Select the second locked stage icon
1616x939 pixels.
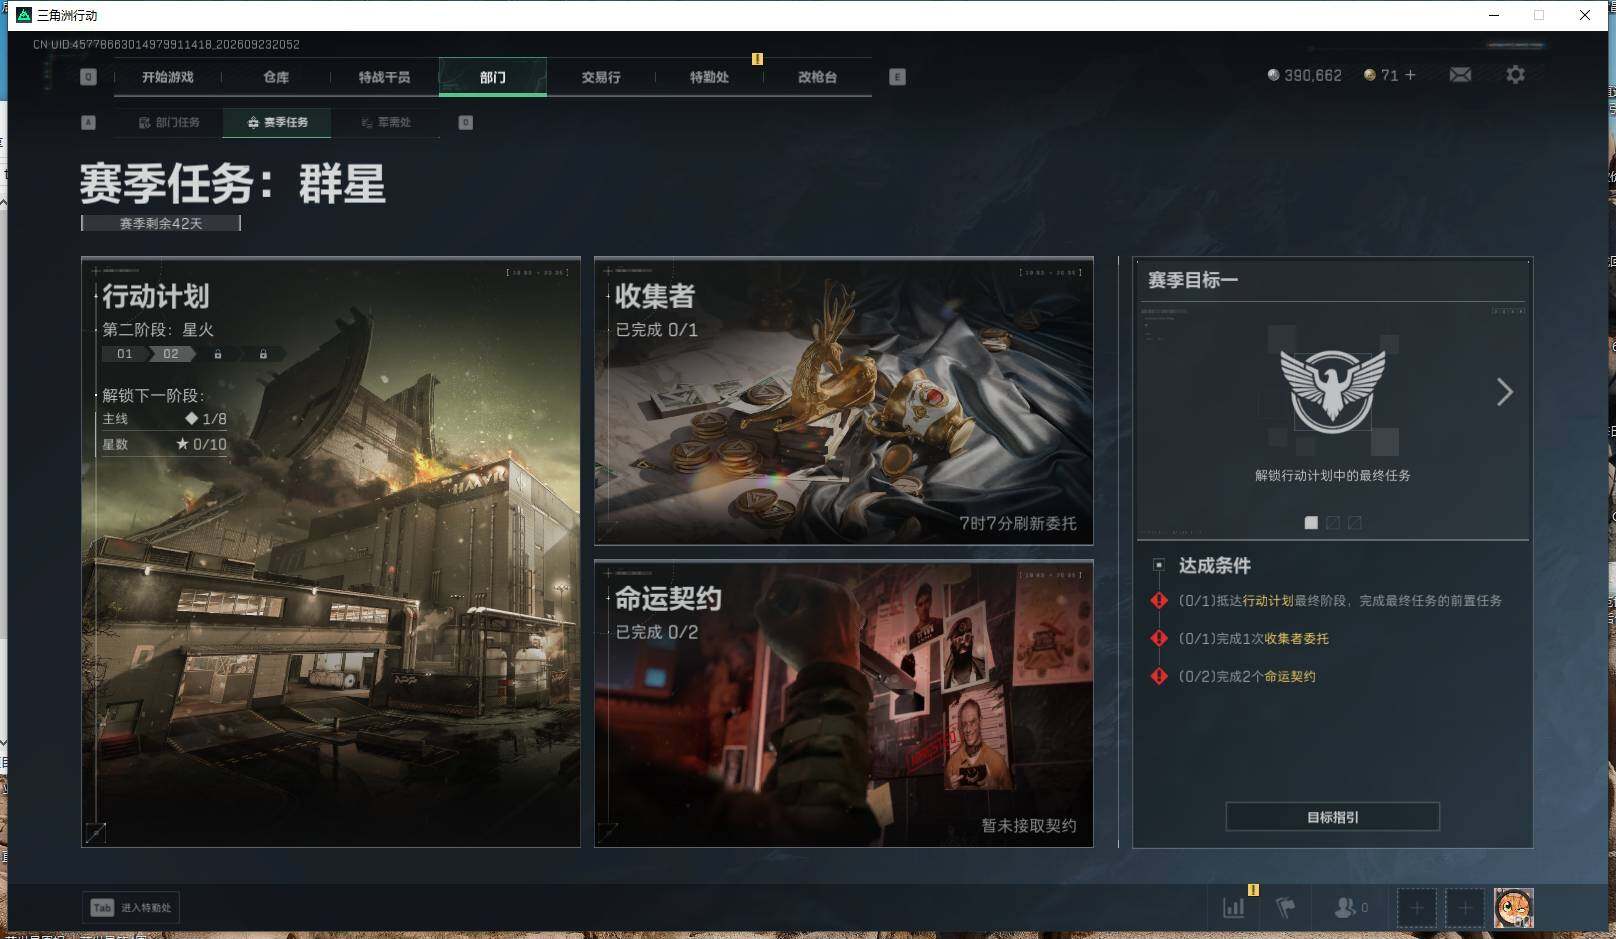[x=263, y=354]
